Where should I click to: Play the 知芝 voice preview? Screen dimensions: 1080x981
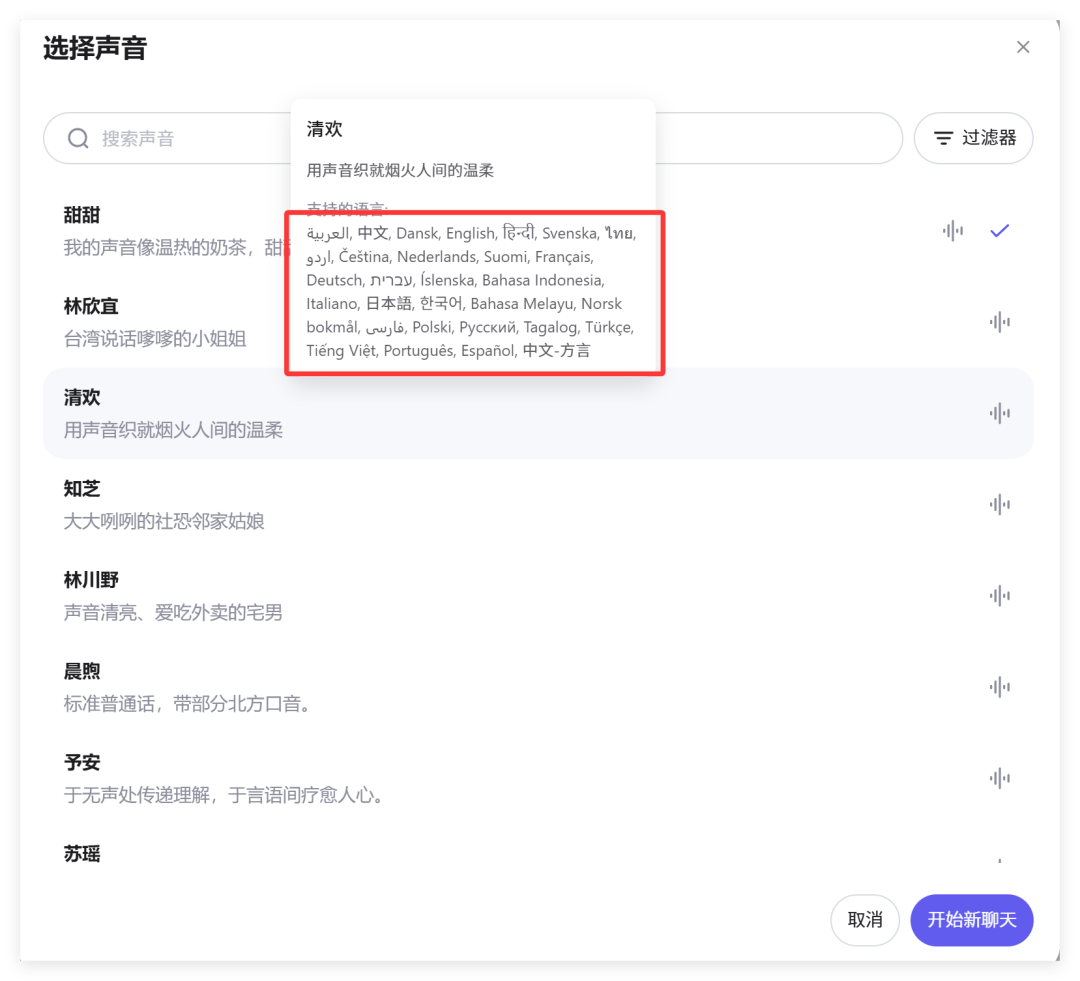coord(999,504)
